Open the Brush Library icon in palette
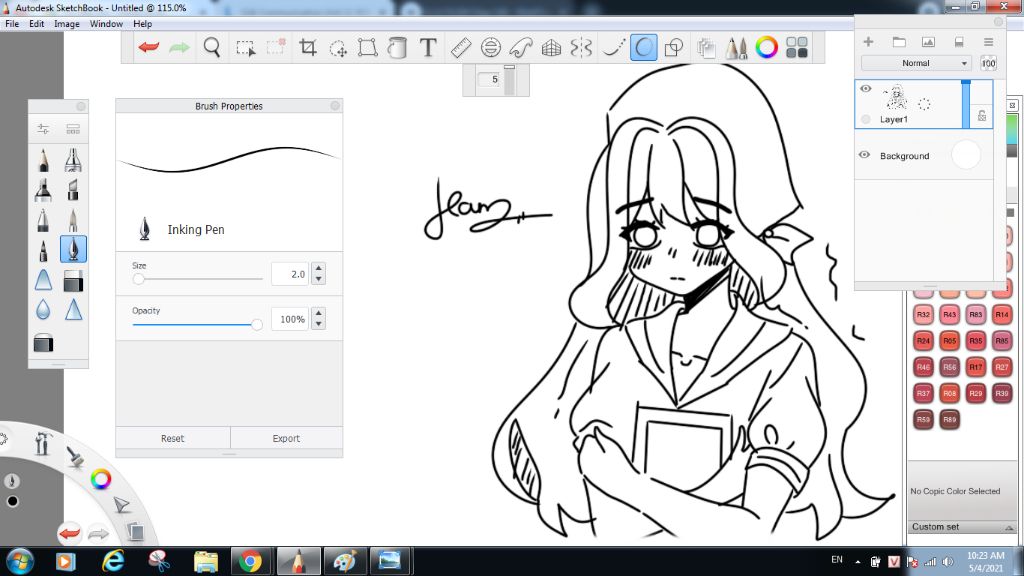This screenshot has width=1024, height=576. pyautogui.click(x=73, y=129)
